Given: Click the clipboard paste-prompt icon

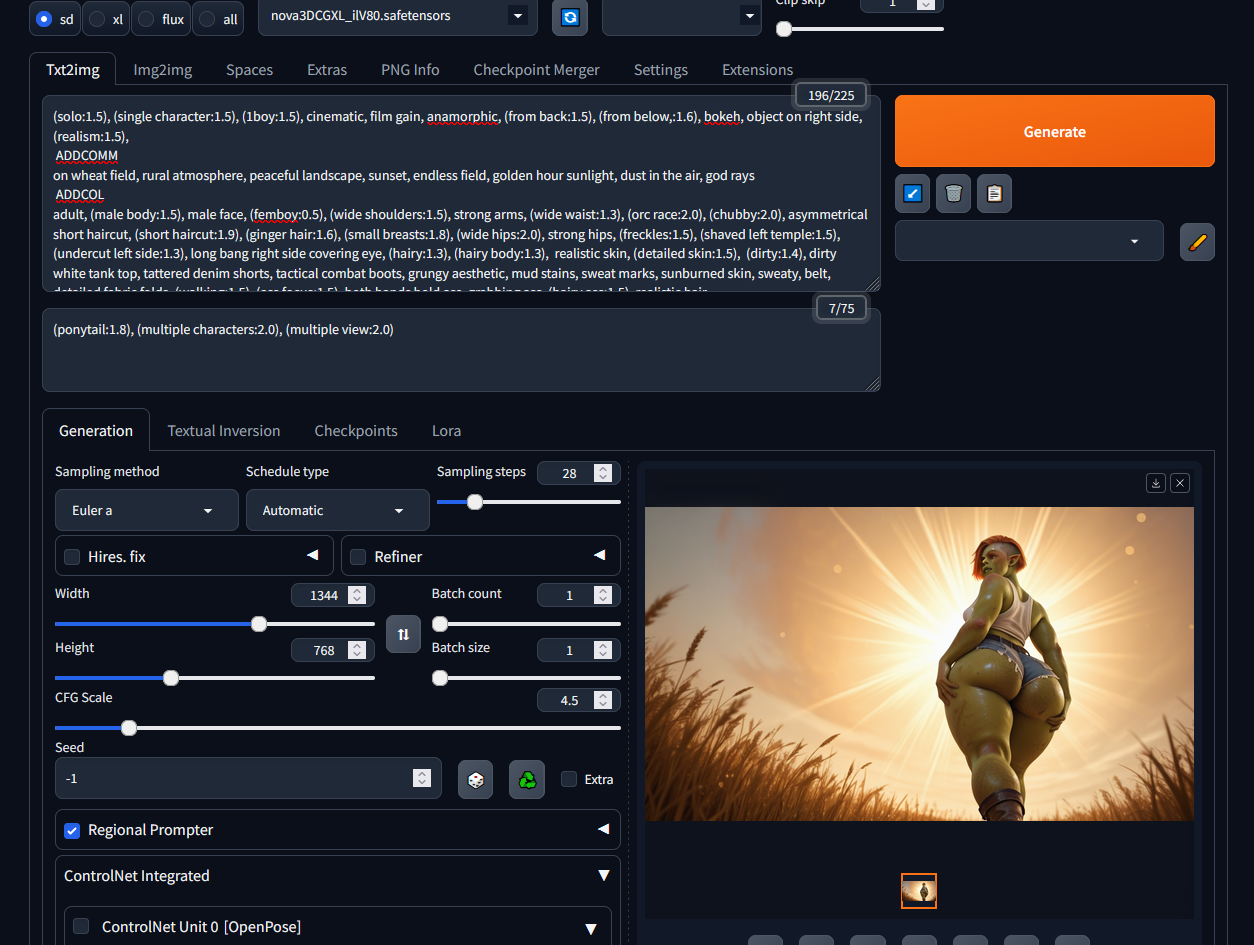Looking at the screenshot, I should (x=994, y=193).
